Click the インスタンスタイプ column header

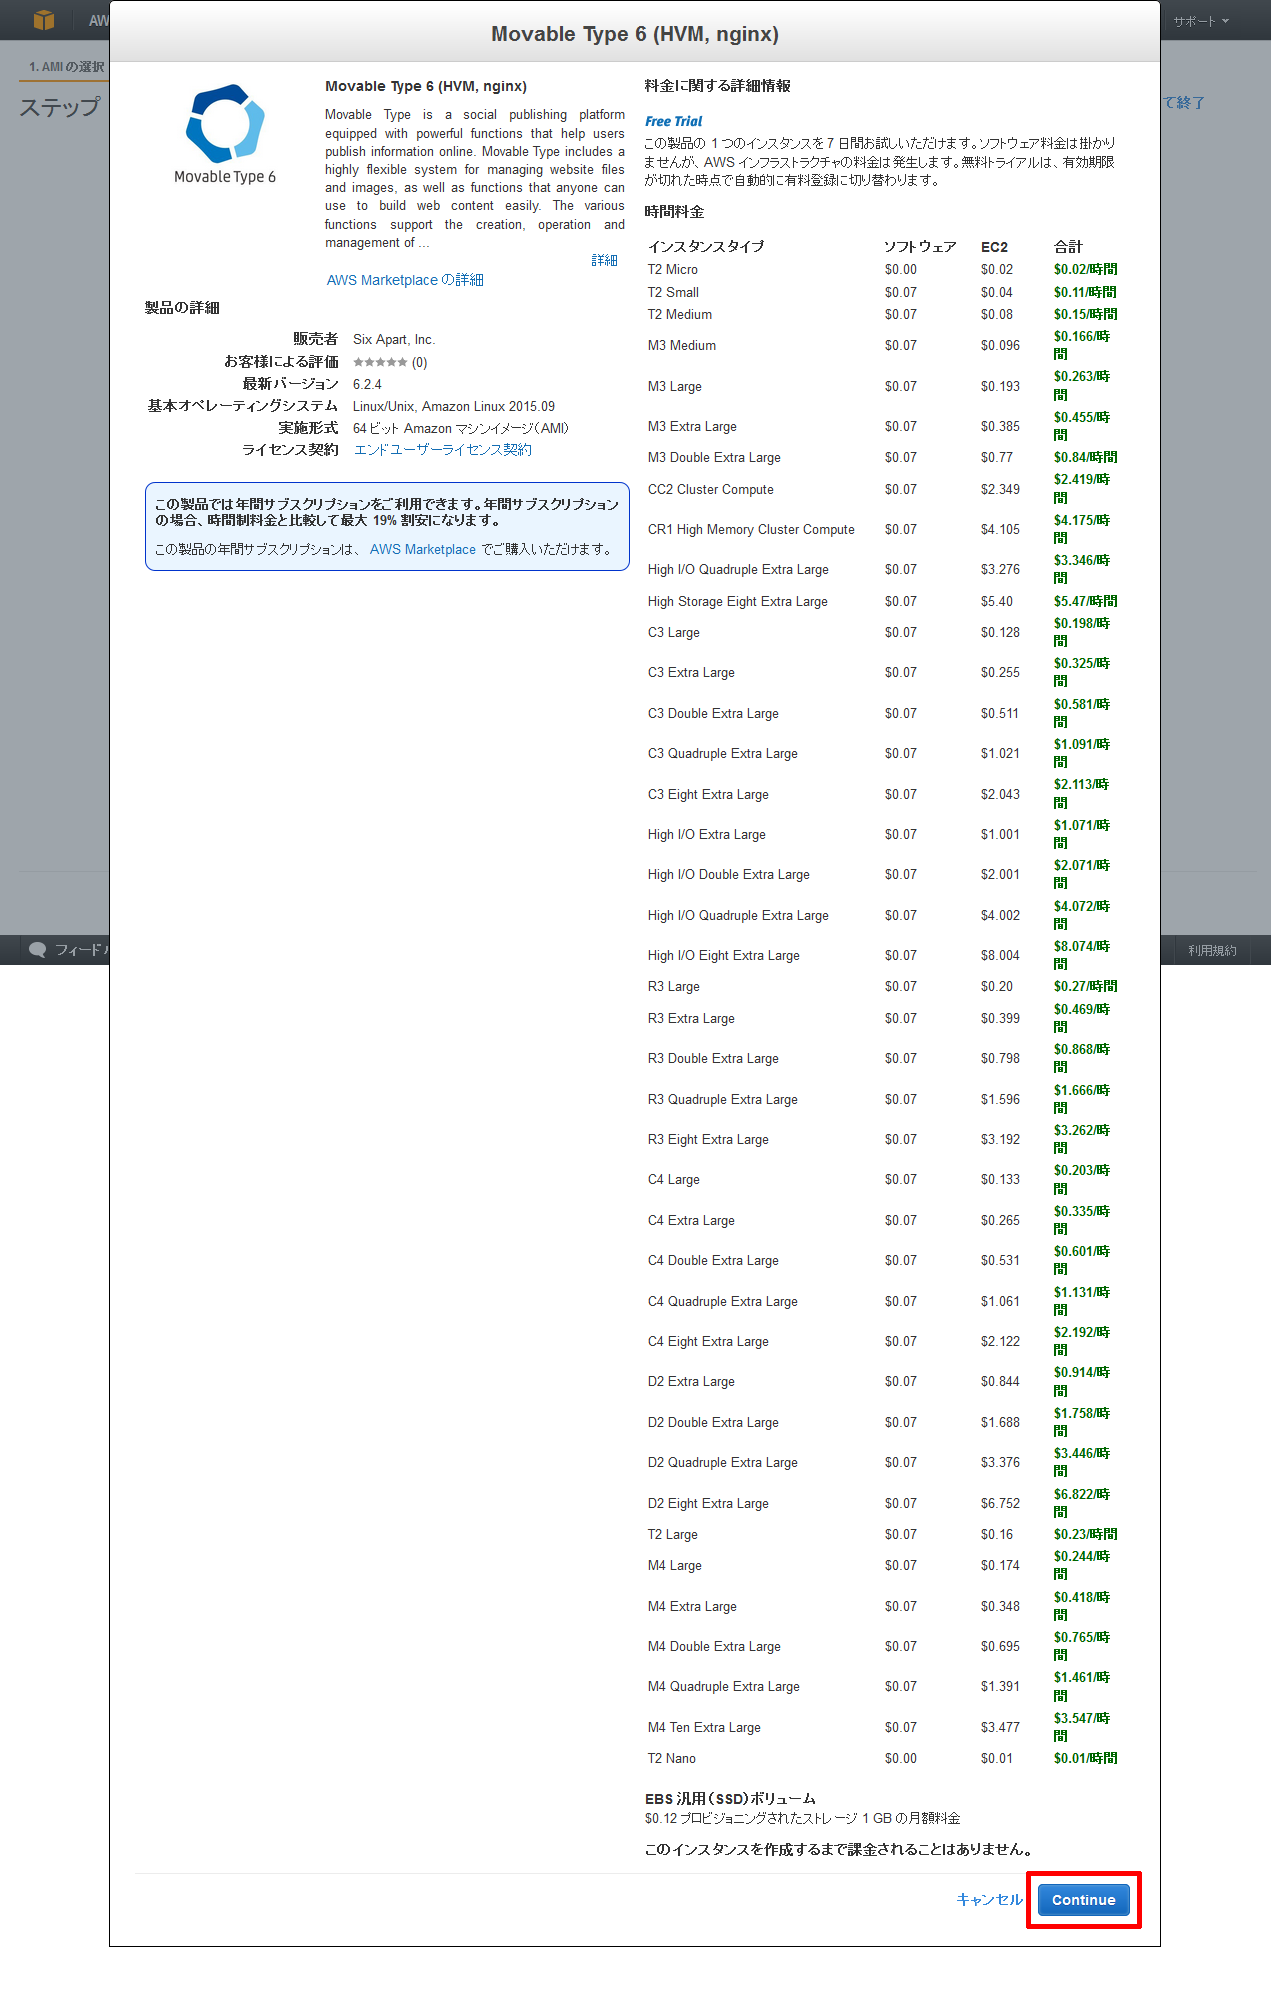(x=706, y=247)
